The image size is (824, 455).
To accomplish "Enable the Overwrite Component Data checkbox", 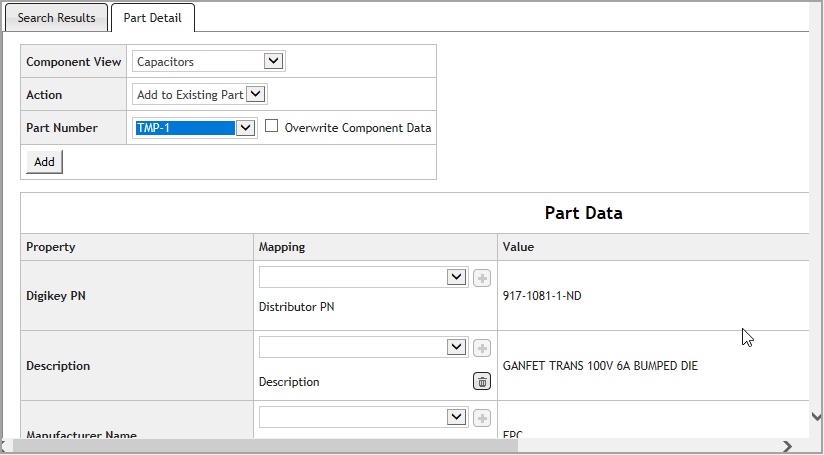I will tap(271, 126).
